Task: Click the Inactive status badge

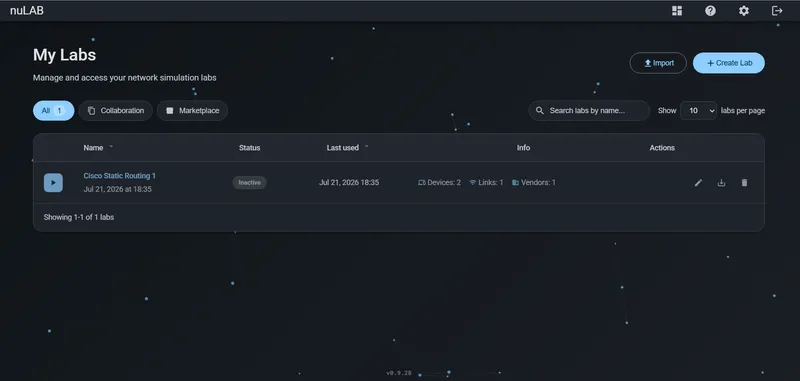Action: (249, 183)
